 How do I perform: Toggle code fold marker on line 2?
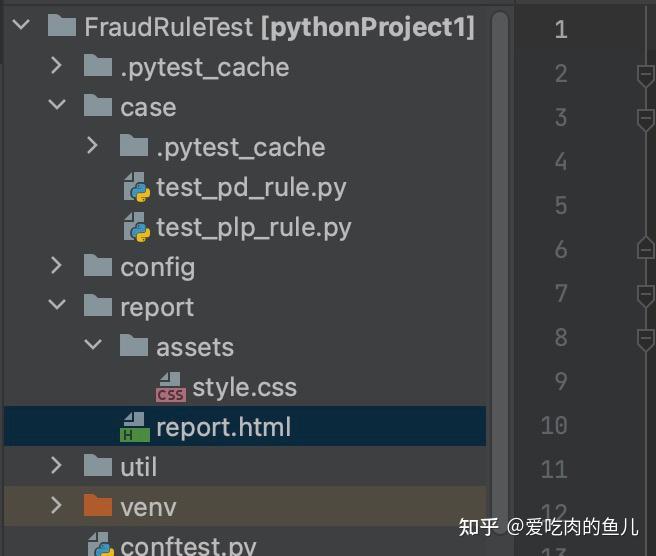click(x=645, y=74)
